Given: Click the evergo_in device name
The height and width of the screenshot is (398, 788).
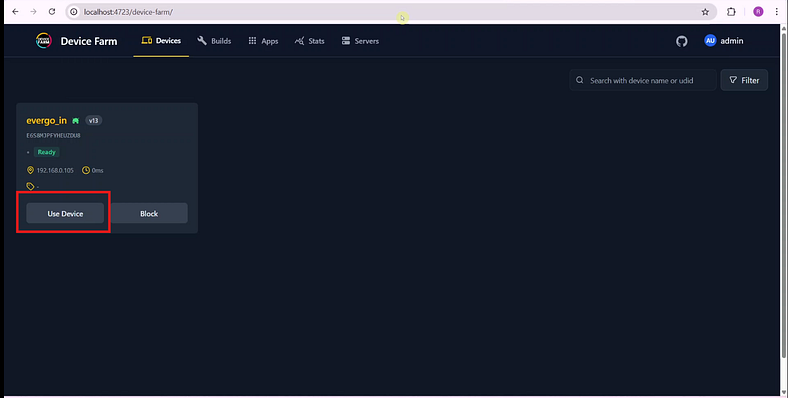Looking at the screenshot, I should click(x=46, y=121).
